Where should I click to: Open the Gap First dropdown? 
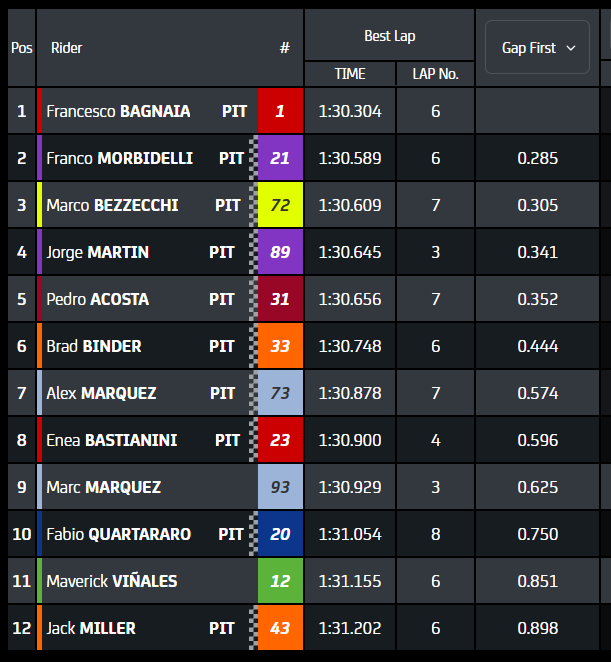click(x=538, y=47)
